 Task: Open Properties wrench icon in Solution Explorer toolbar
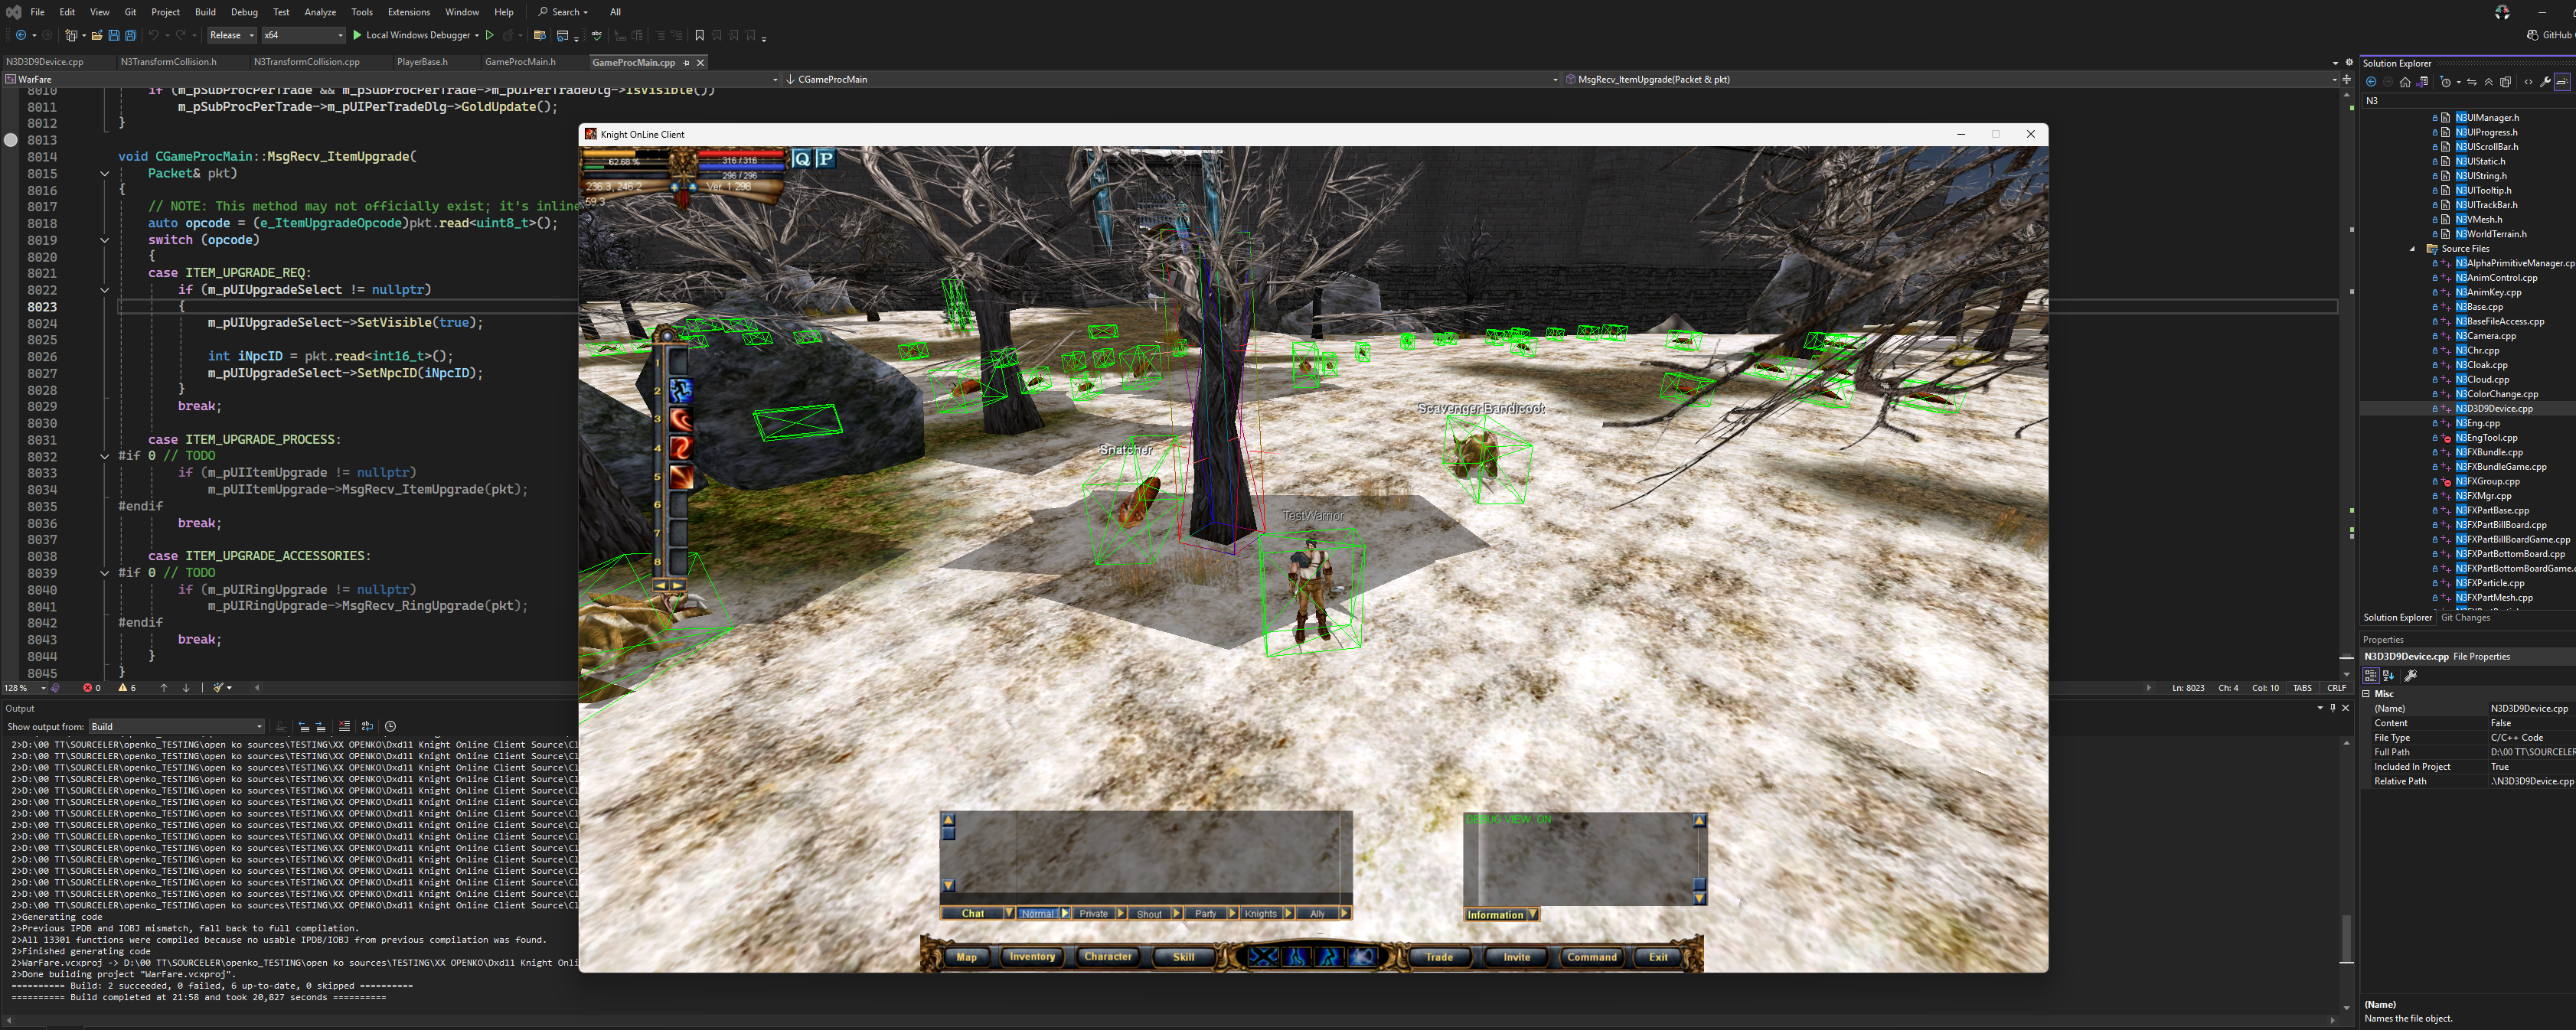click(x=2545, y=82)
